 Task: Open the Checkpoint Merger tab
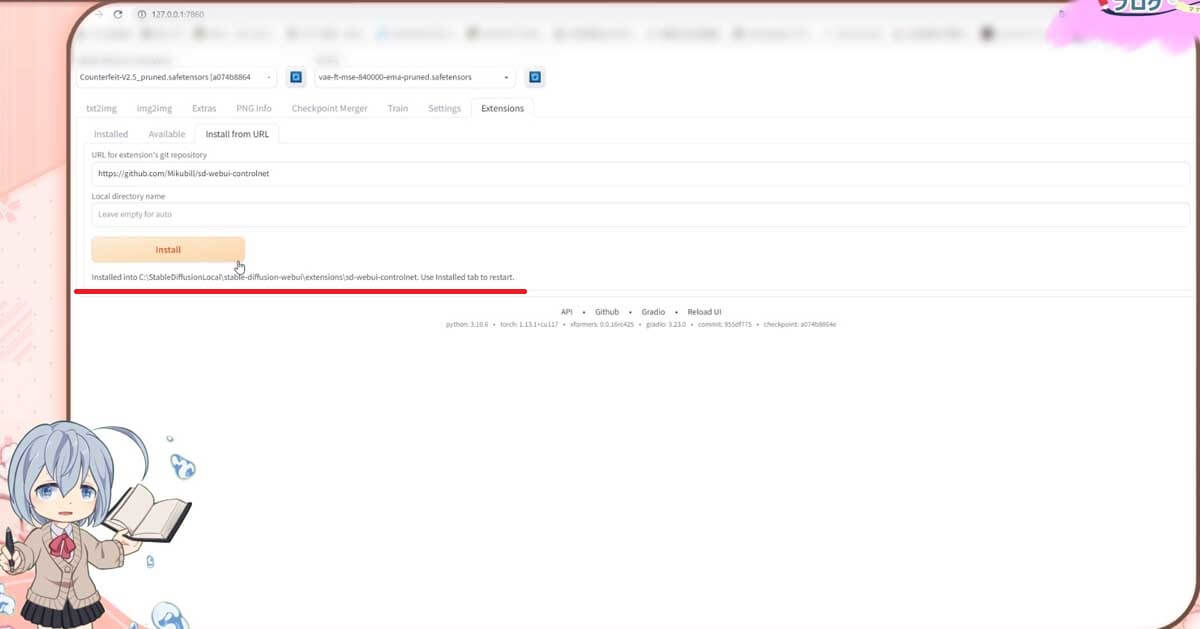point(329,108)
